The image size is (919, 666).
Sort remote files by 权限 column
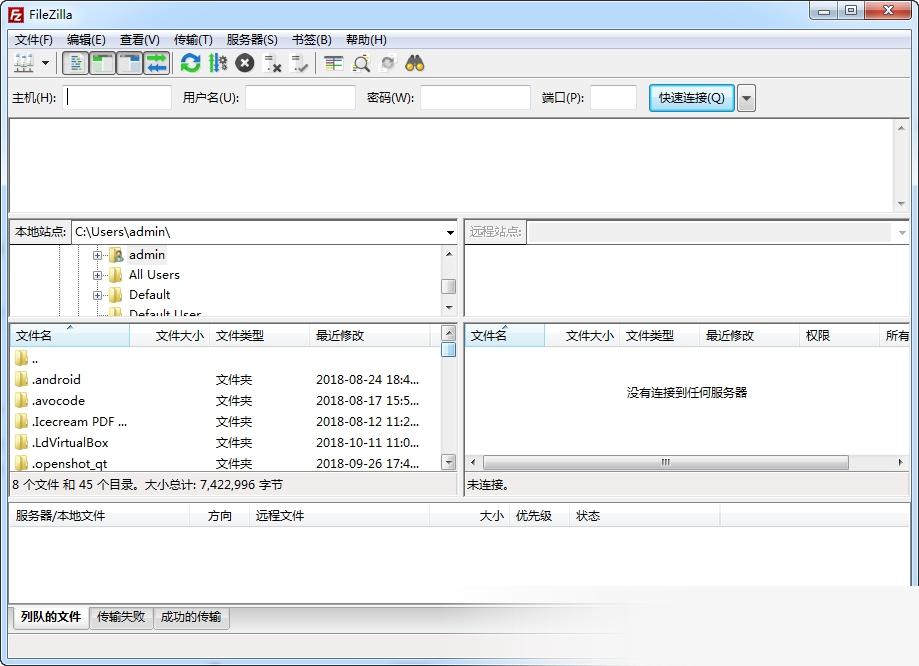pyautogui.click(x=838, y=335)
